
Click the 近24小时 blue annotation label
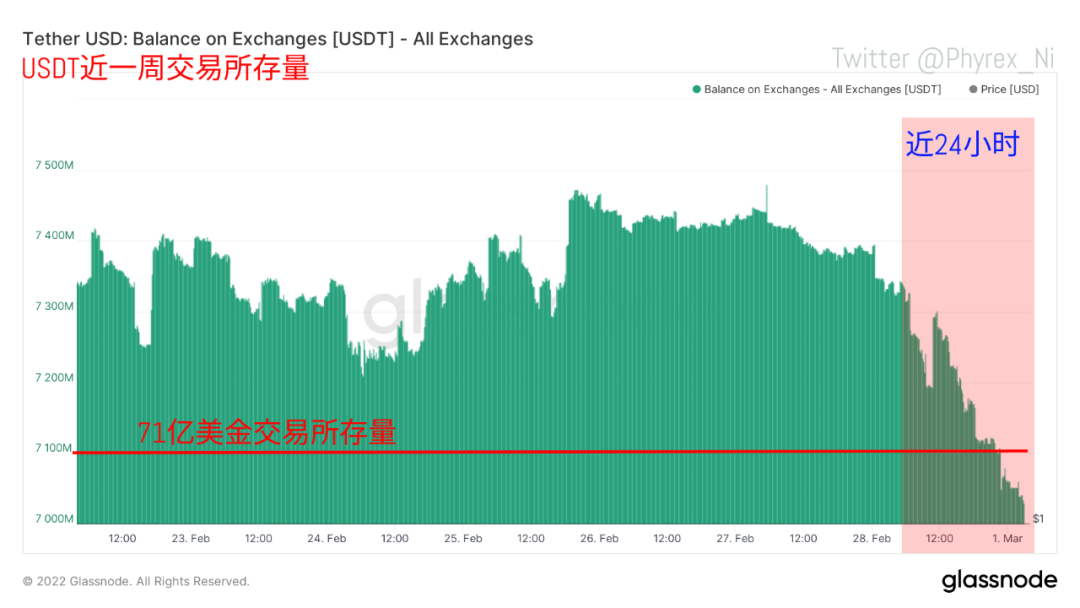962,145
